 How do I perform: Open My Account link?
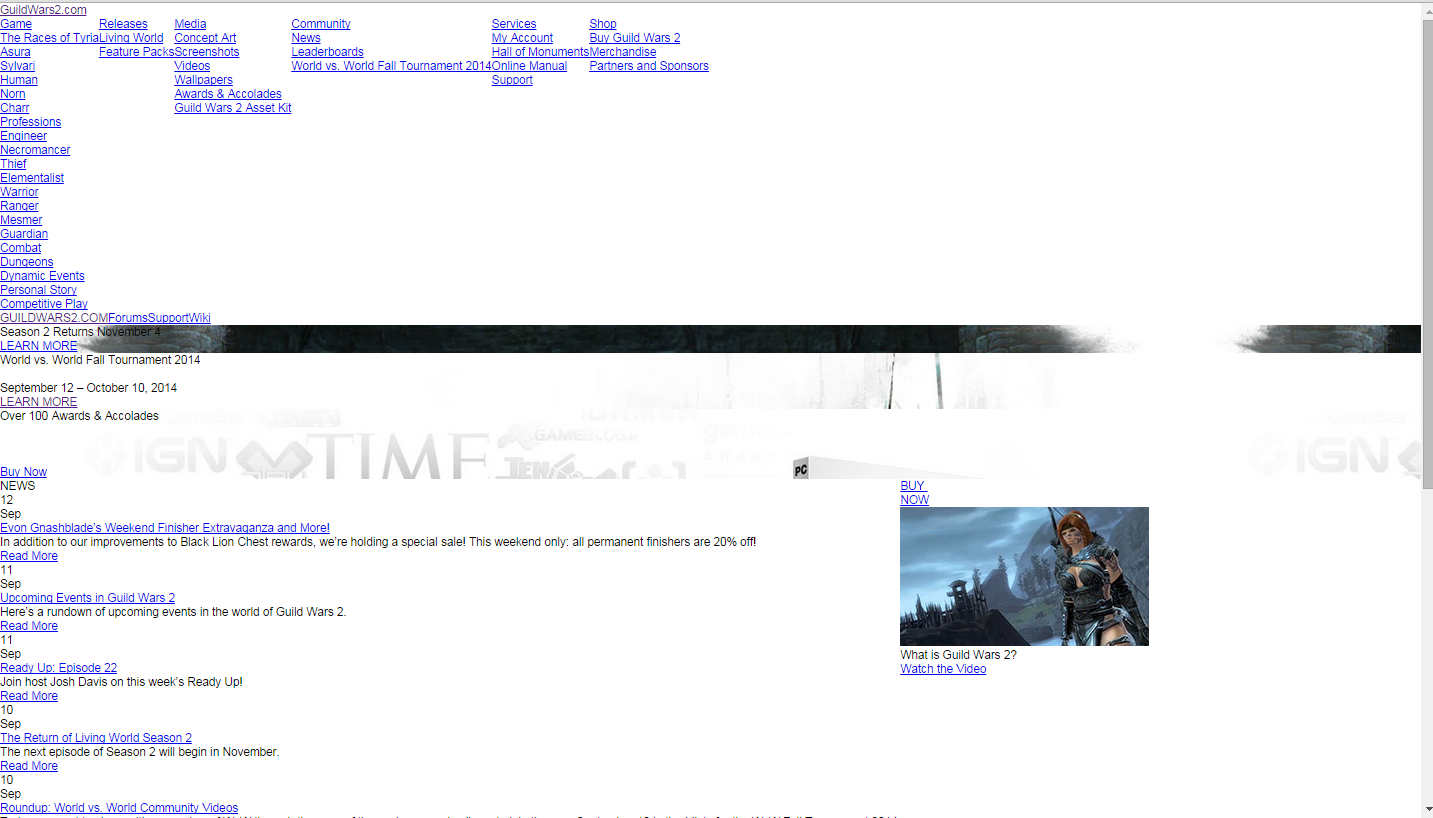point(522,38)
